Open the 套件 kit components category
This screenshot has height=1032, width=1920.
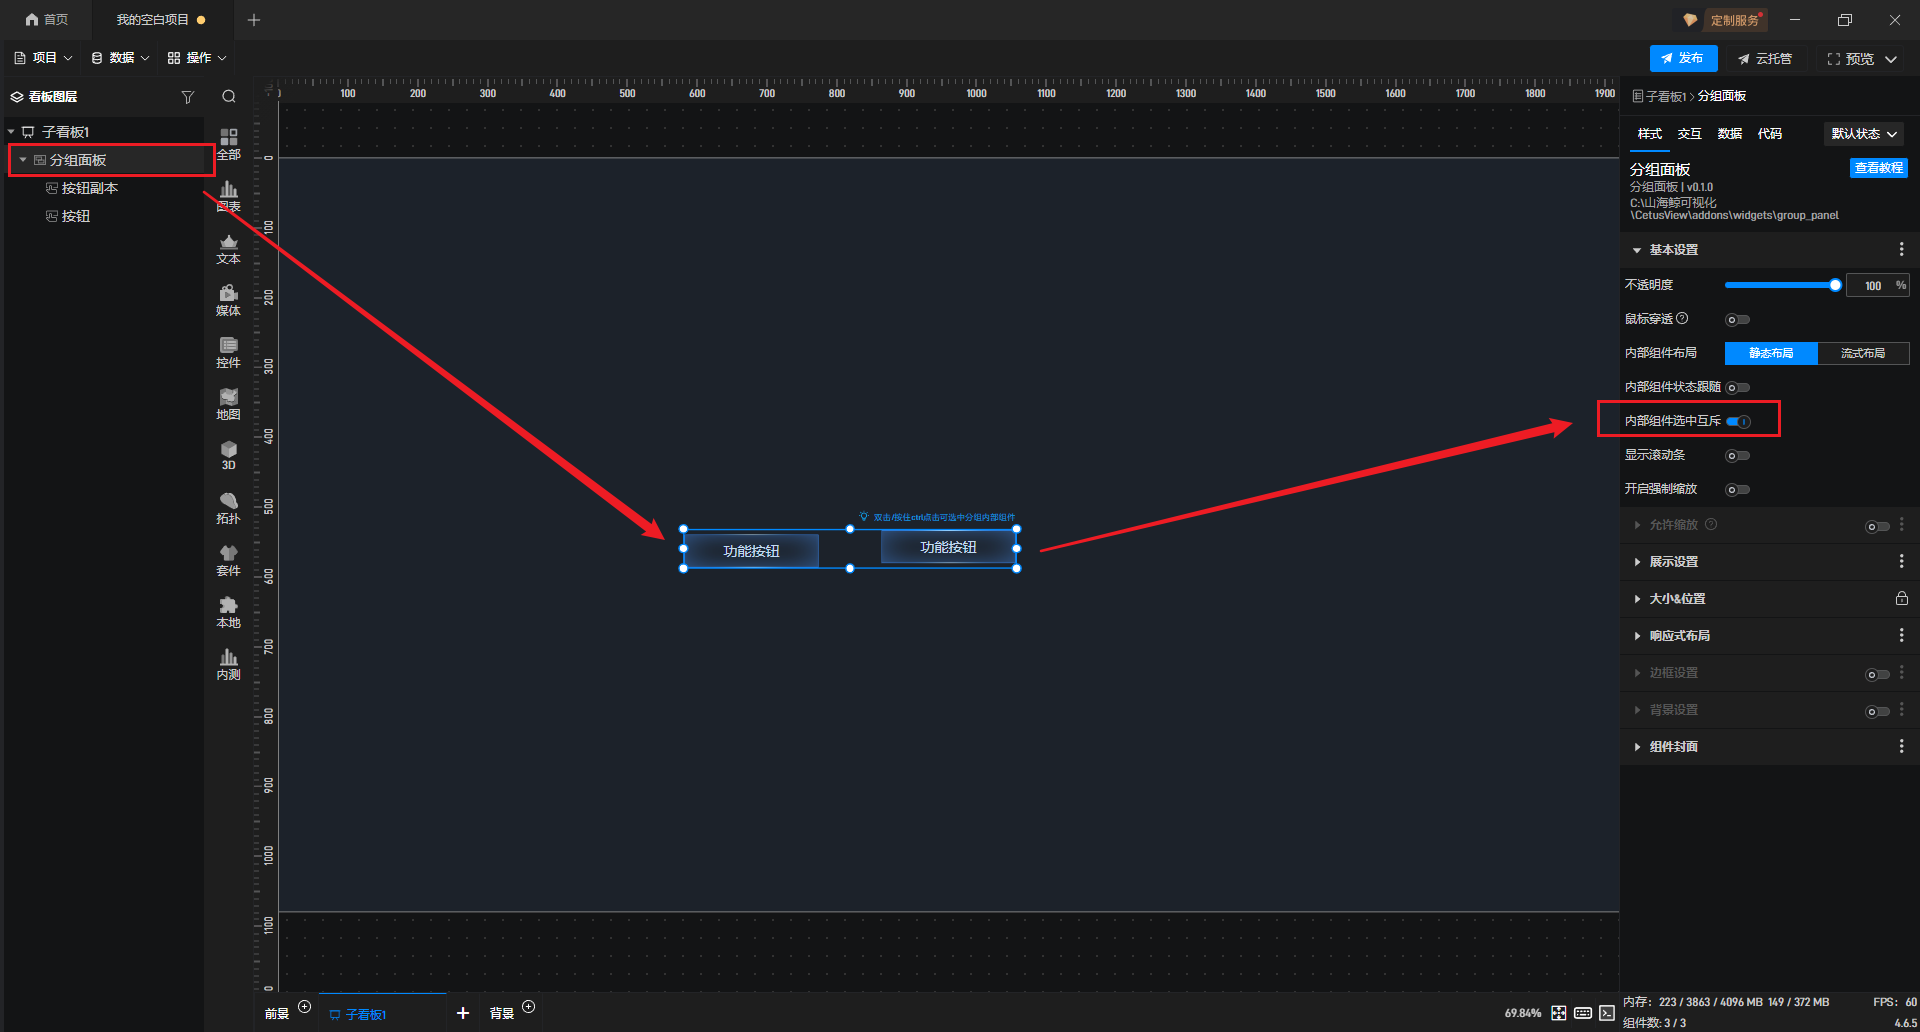click(228, 559)
